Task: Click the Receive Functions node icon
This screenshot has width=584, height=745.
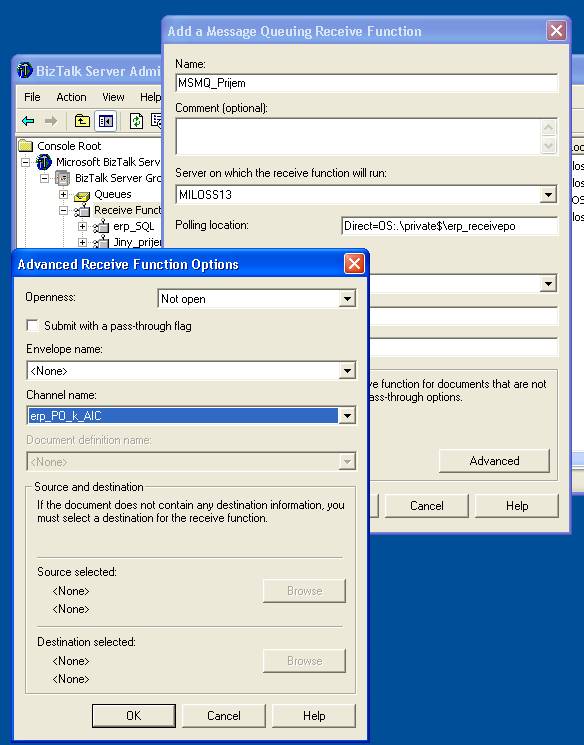Action: (82, 210)
